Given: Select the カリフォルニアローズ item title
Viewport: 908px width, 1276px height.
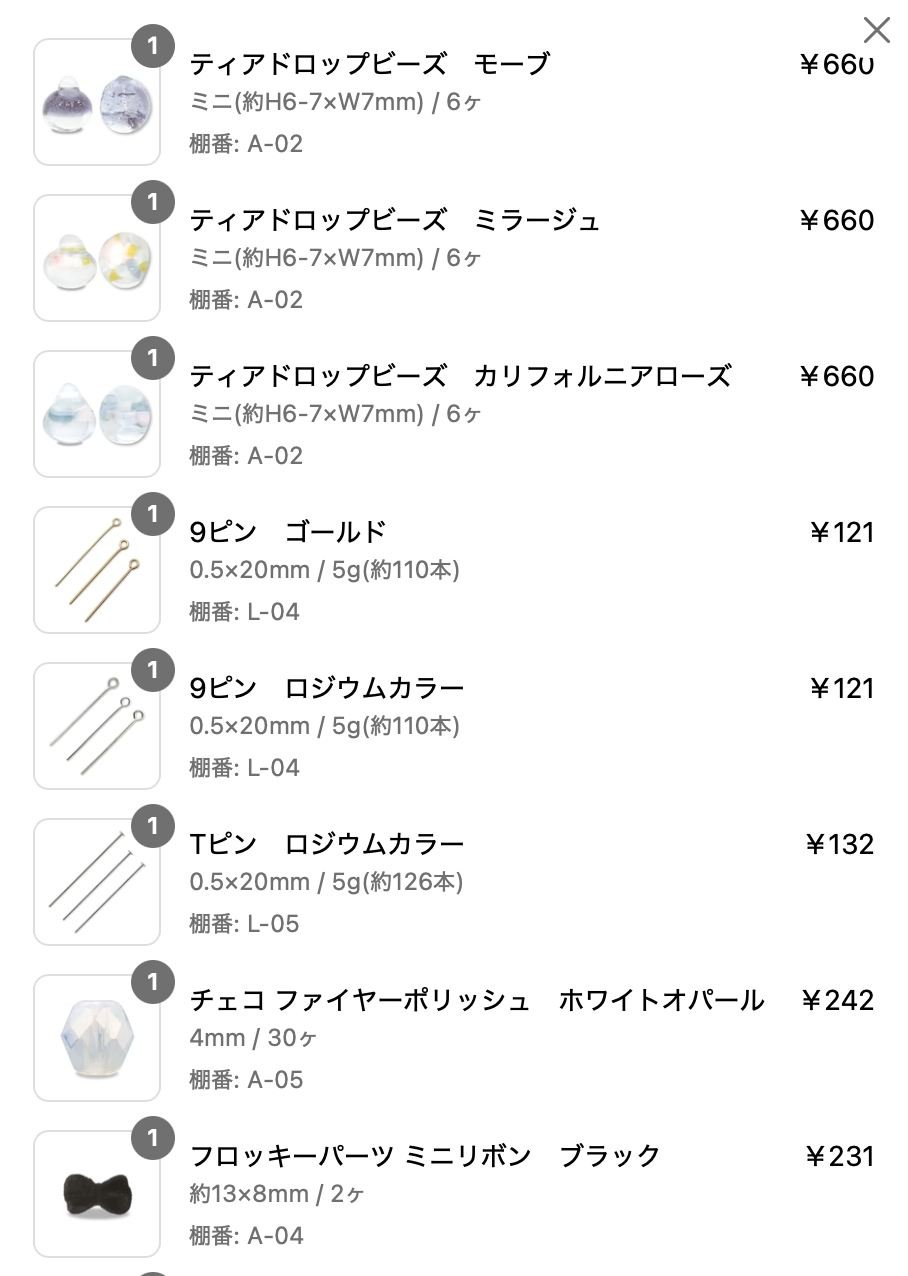Looking at the screenshot, I should (x=461, y=376).
